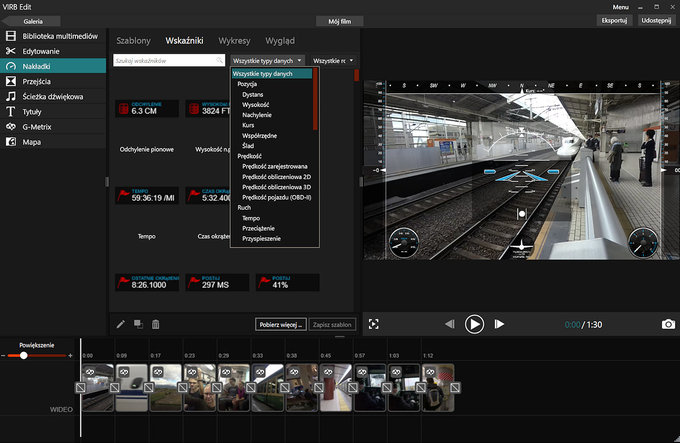Click Pobierz więcej button
Image resolution: width=680 pixels, height=443 pixels.
click(x=281, y=324)
